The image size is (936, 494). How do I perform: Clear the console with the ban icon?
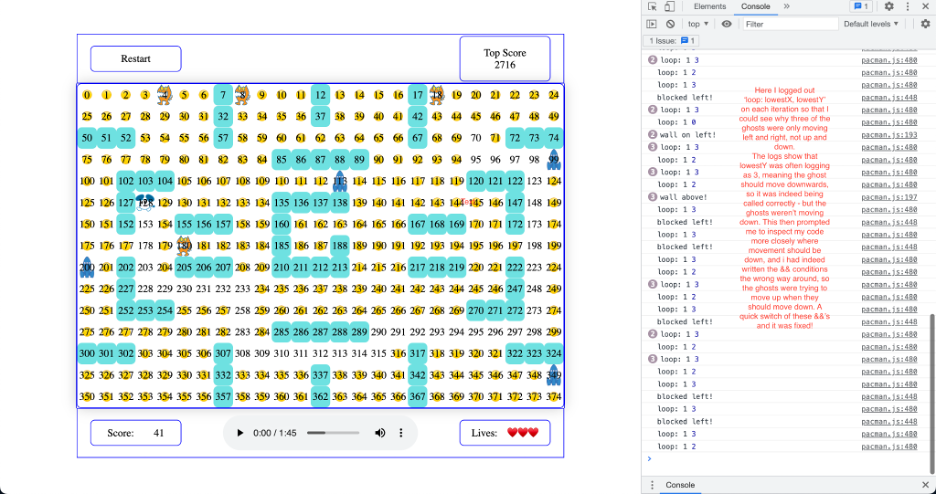coord(670,24)
